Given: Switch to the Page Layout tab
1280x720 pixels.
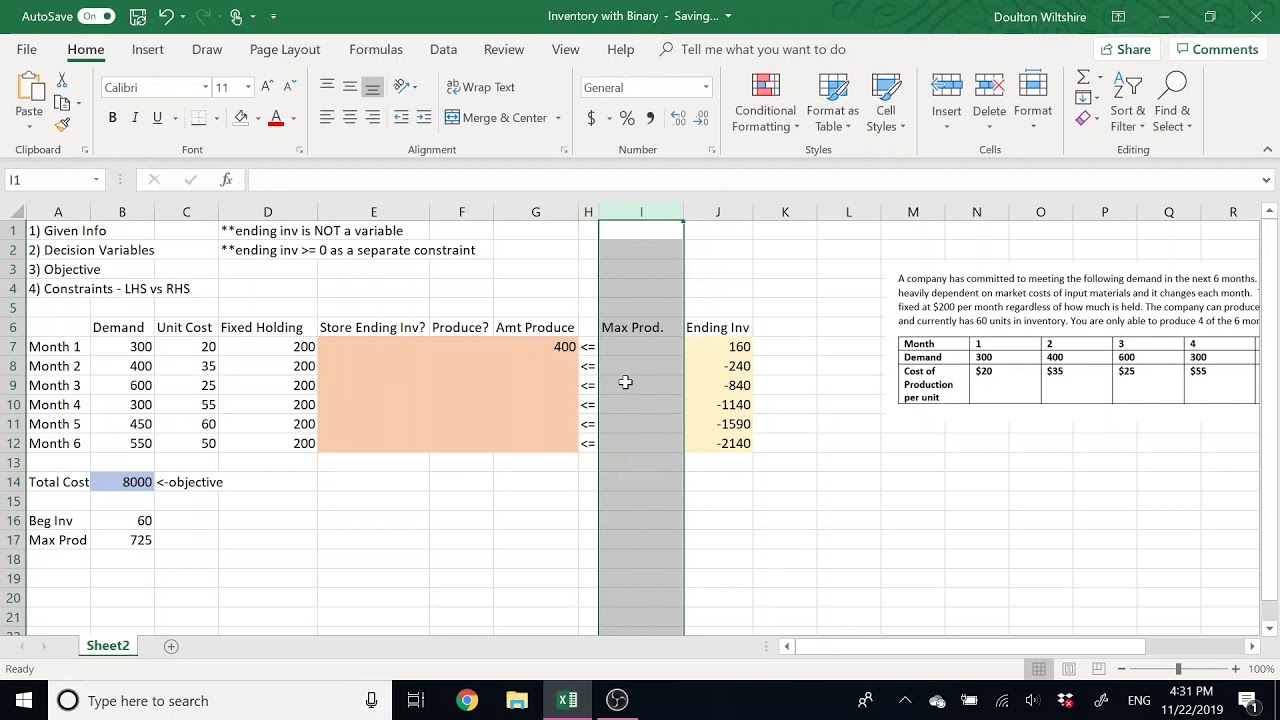Looking at the screenshot, I should pyautogui.click(x=285, y=49).
